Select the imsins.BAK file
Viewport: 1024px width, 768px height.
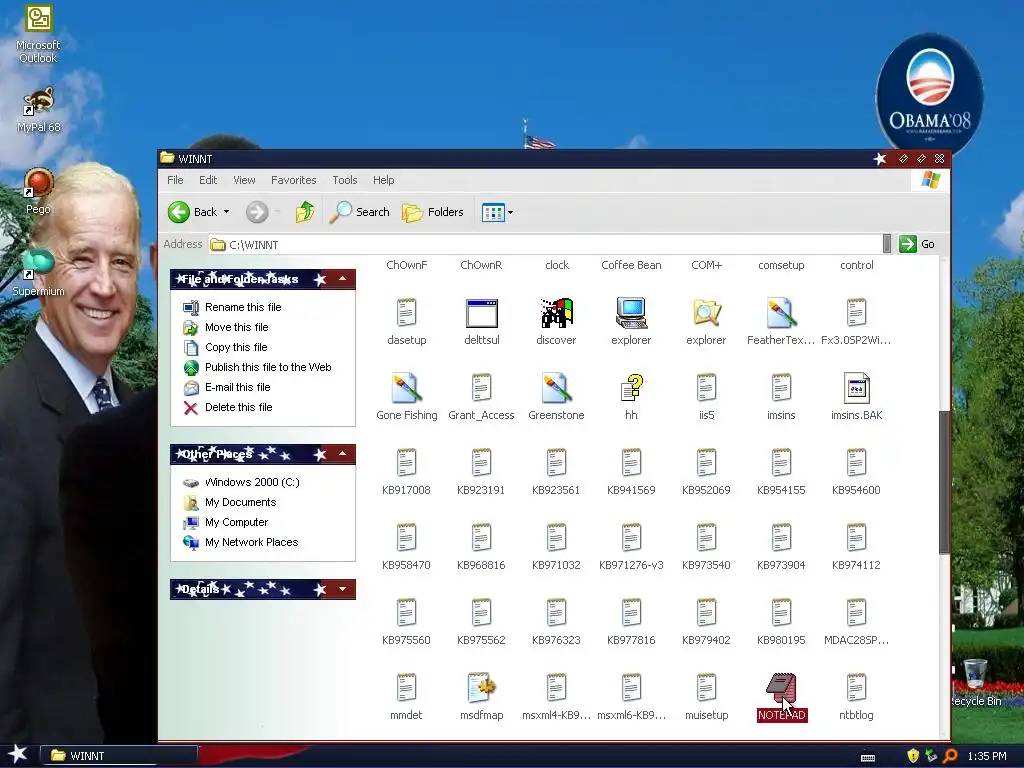[x=856, y=397]
